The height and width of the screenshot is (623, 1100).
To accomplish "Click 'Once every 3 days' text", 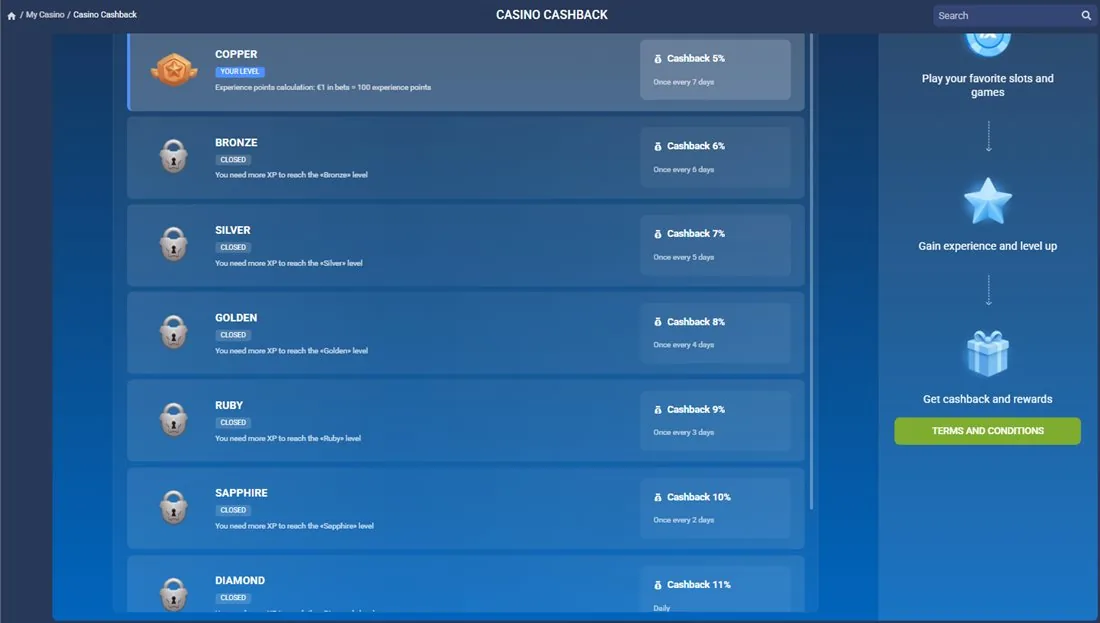I will coord(683,433).
